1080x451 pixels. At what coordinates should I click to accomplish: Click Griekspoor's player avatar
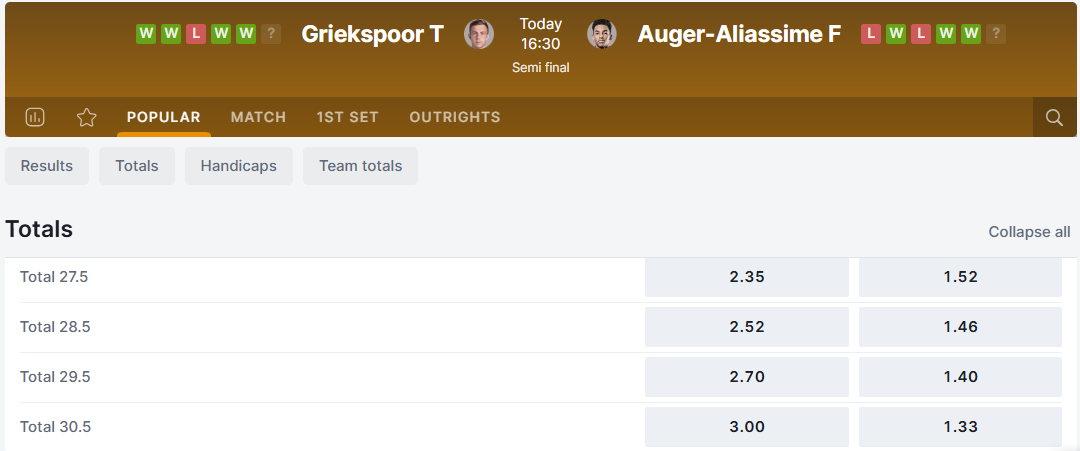[479, 34]
